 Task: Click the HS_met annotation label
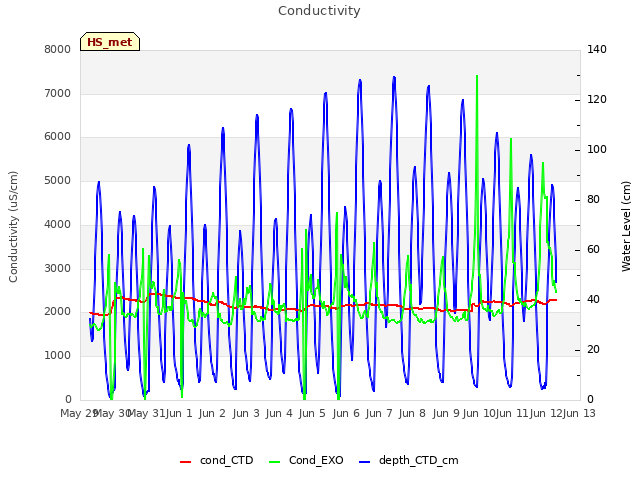[110, 42]
